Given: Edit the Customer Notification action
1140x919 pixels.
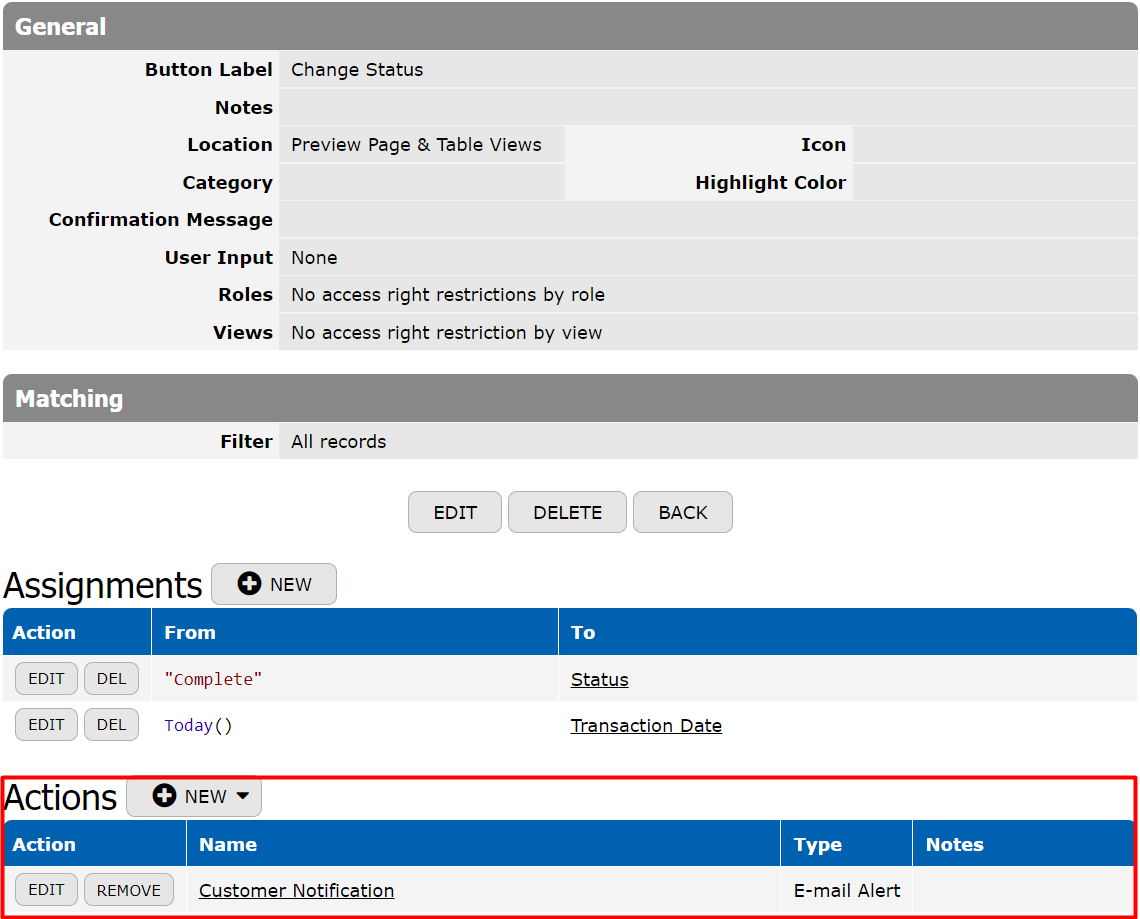Looking at the screenshot, I should 46,890.
